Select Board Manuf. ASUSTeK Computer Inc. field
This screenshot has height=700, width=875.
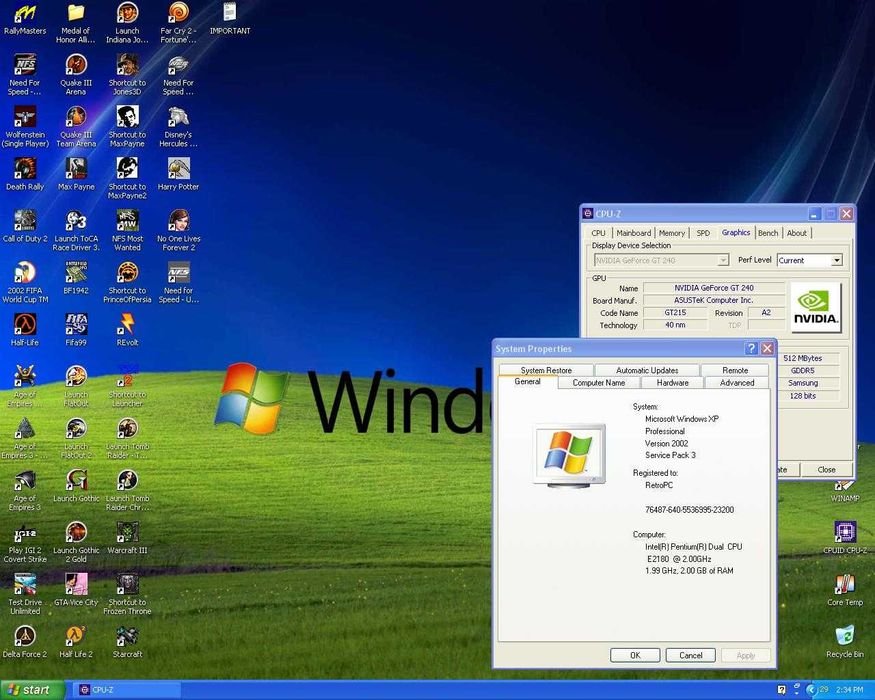714,300
